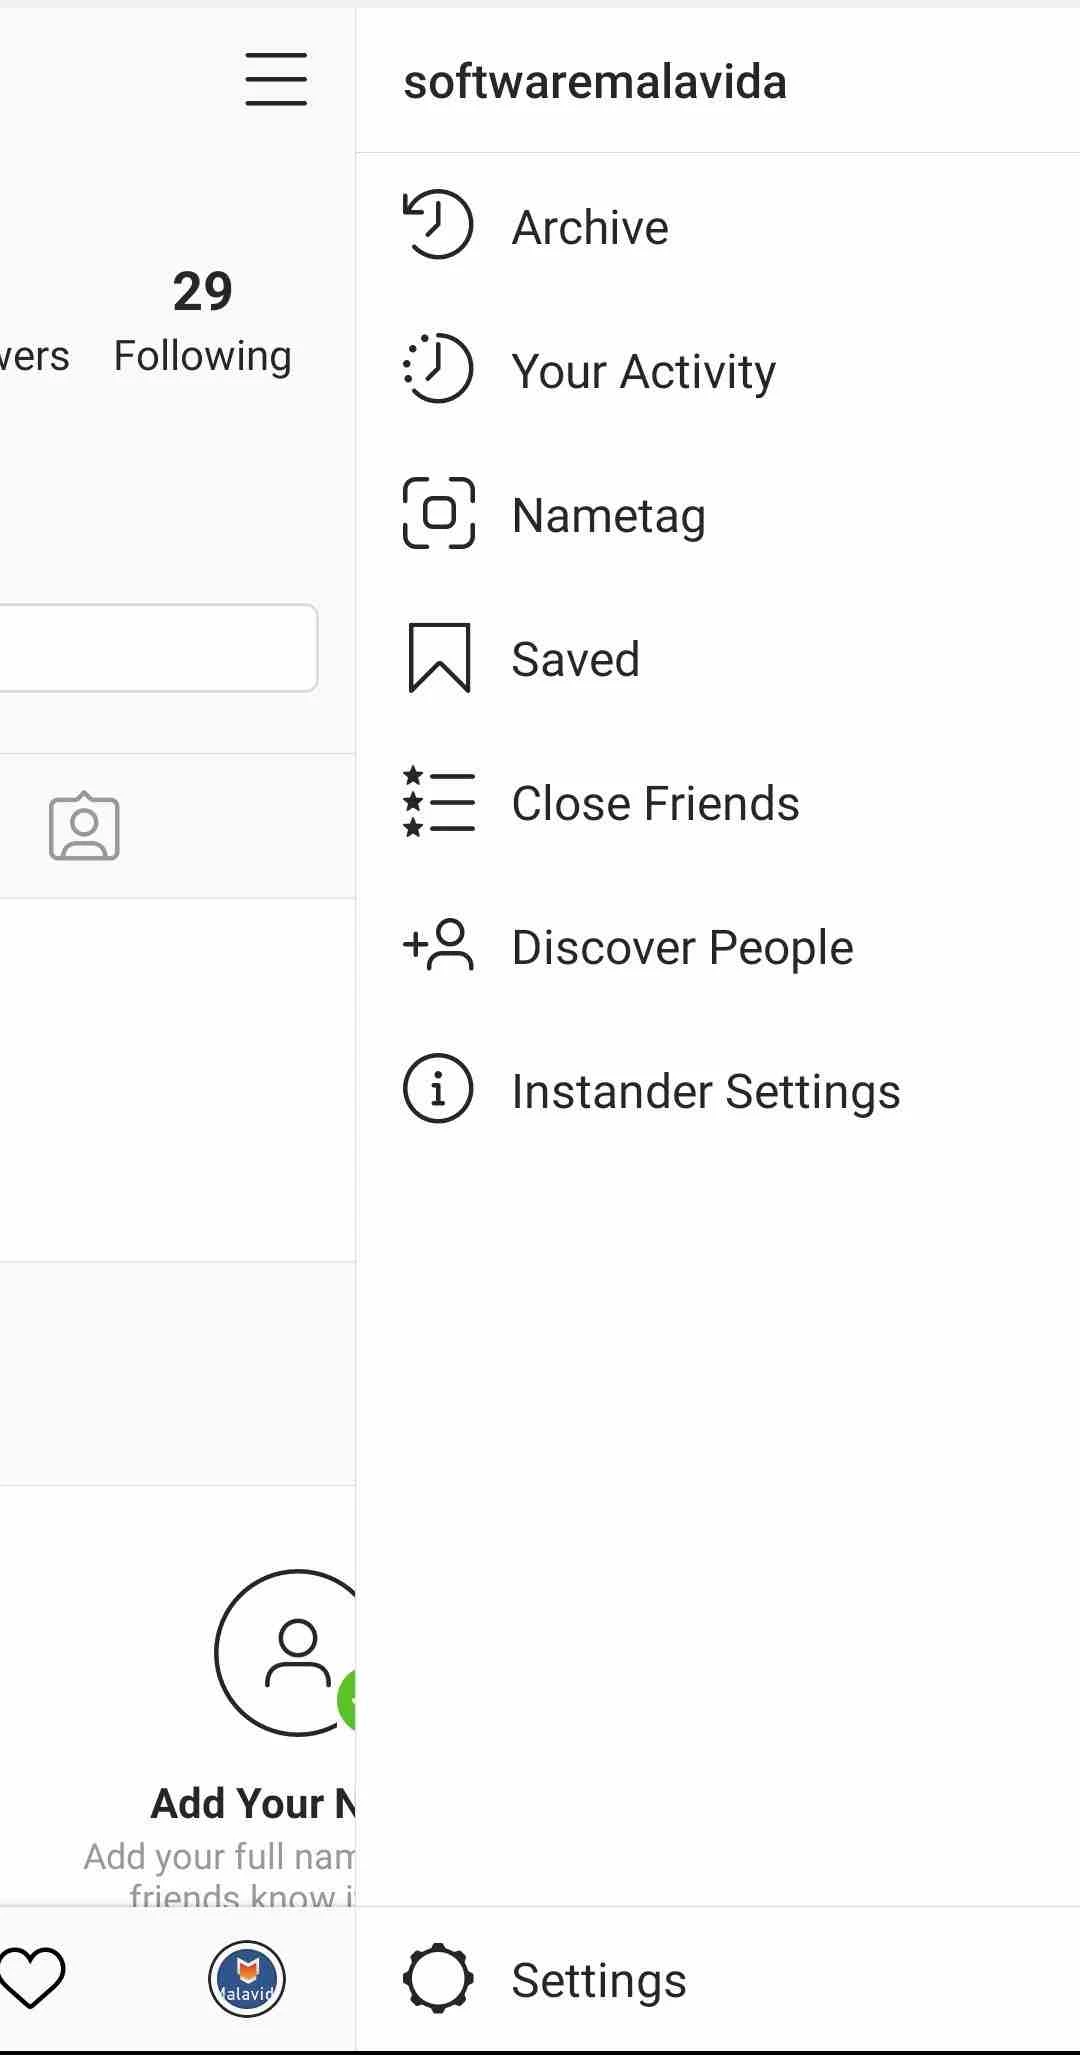Tap the Your Activity icon
This screenshot has height=2055, width=1080.
[x=438, y=369]
